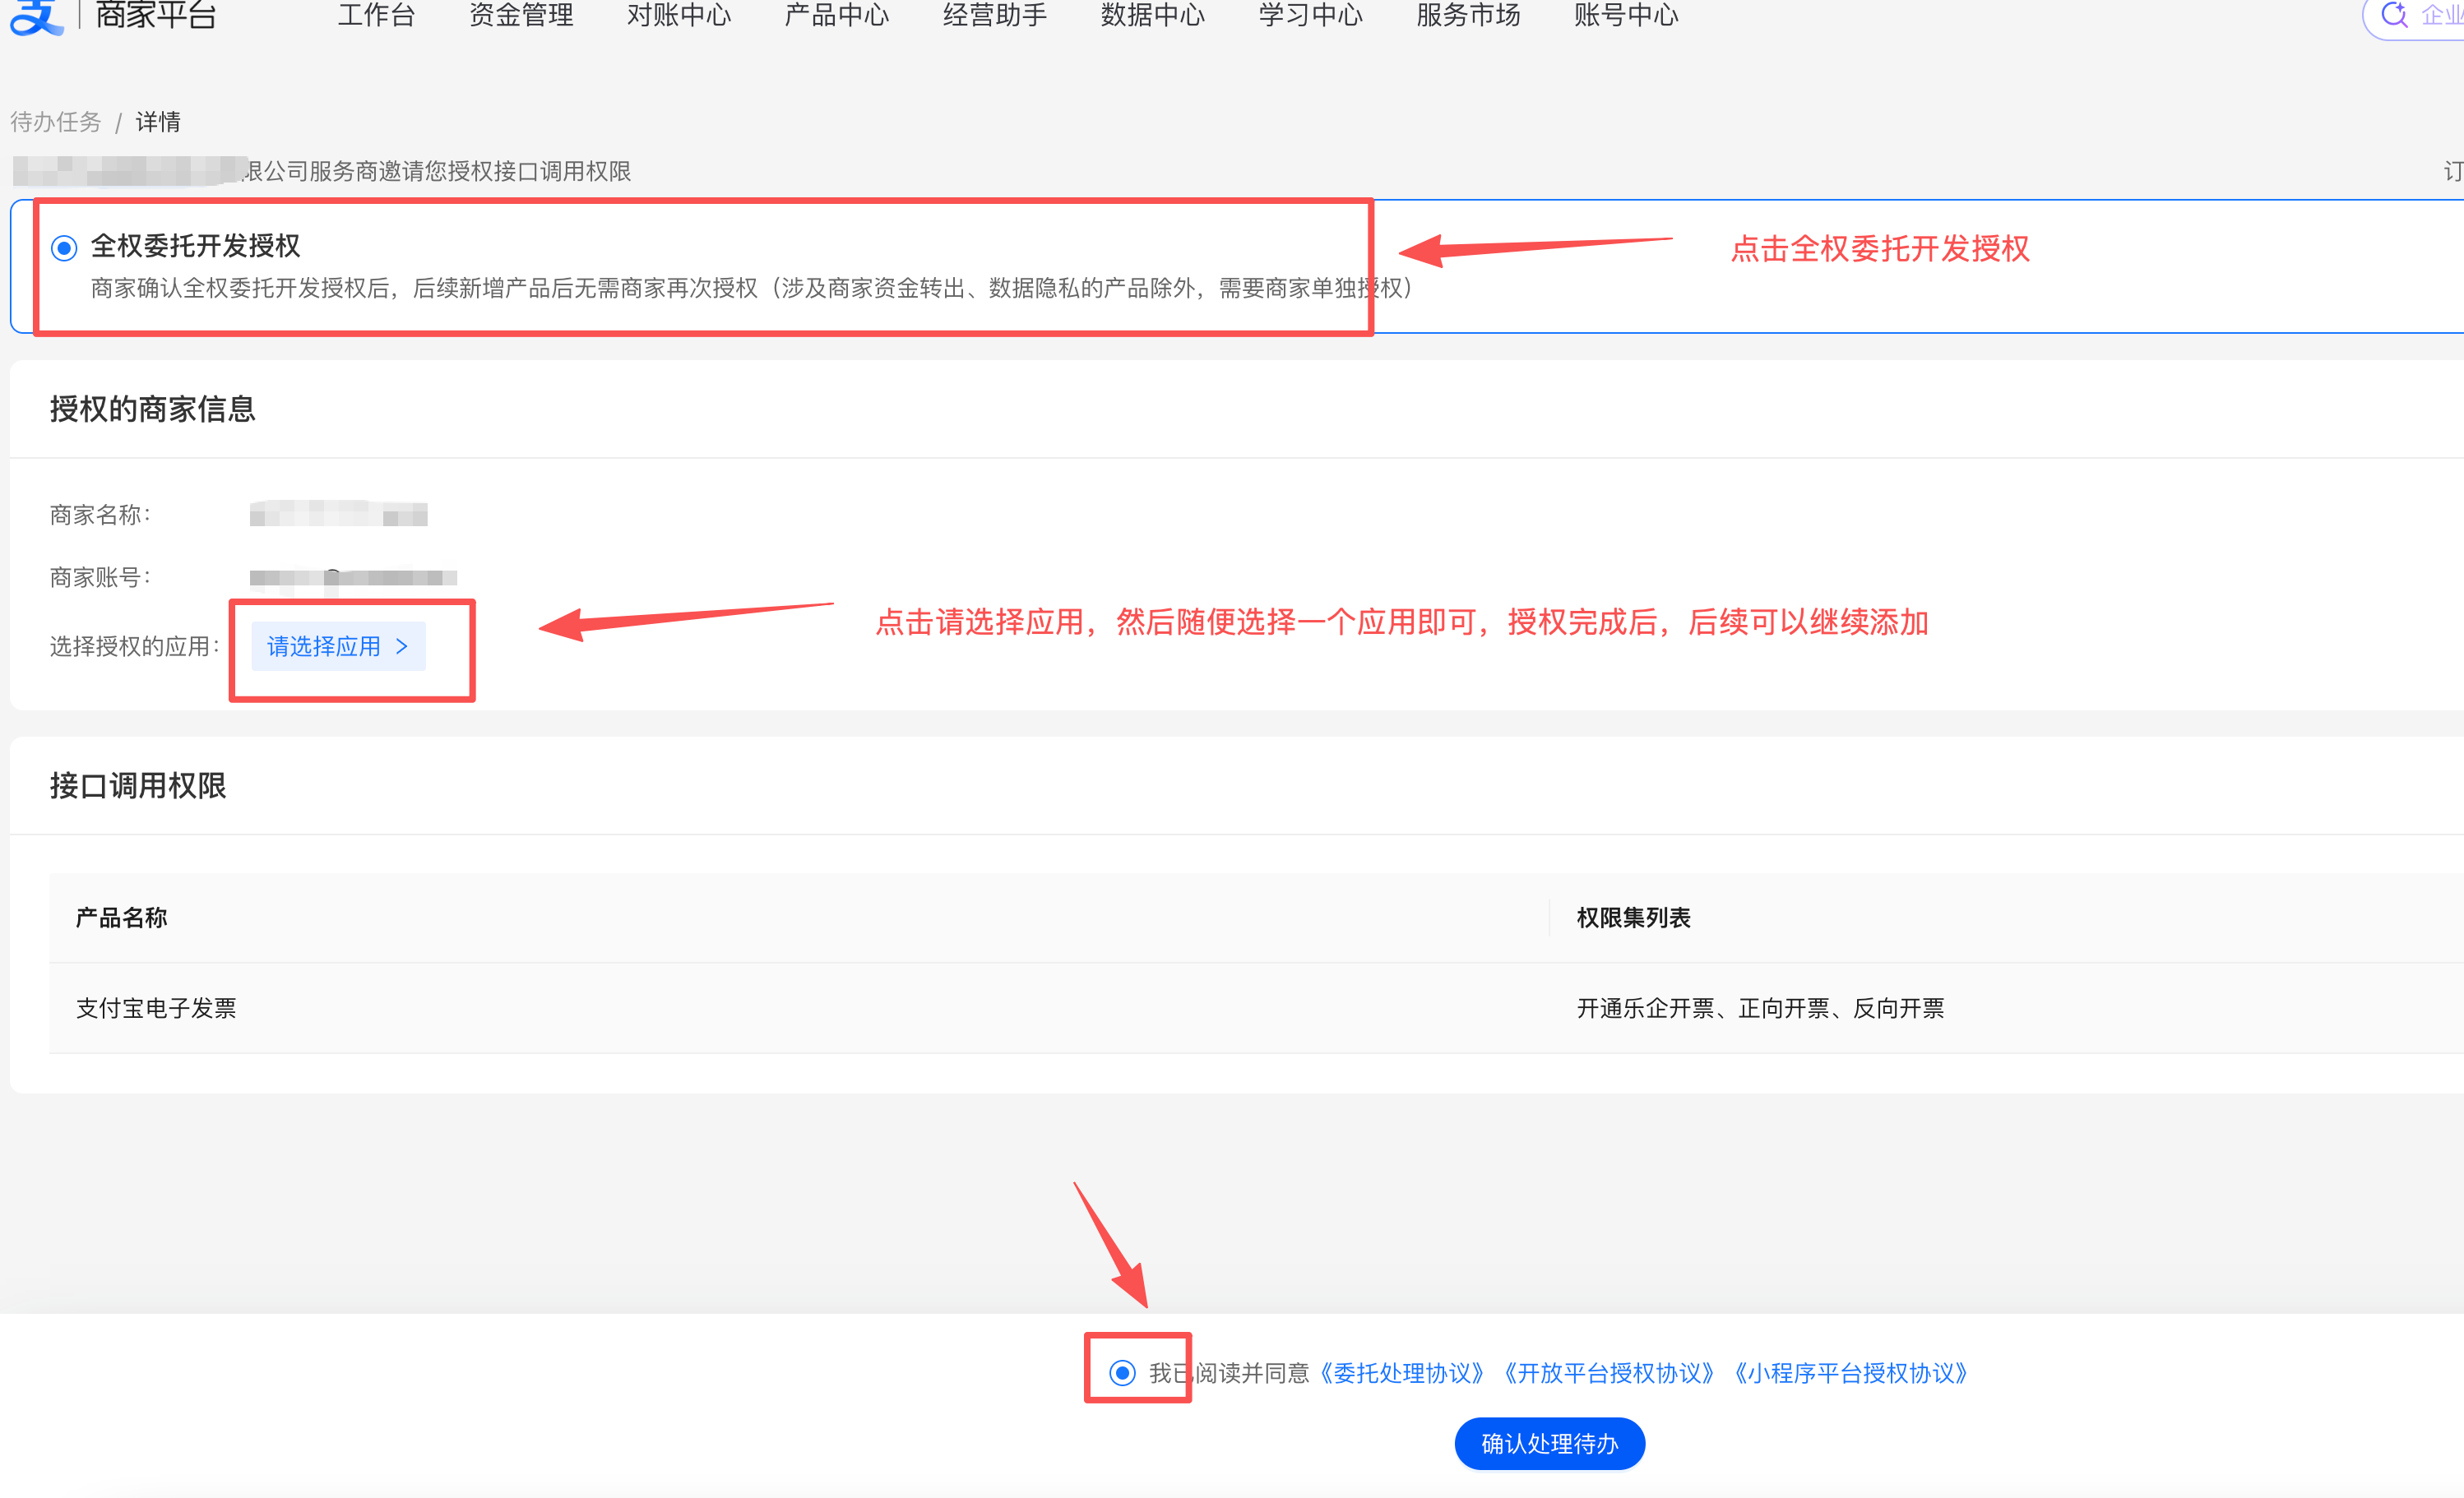The image size is (2464, 1498).
Task: Click the search magnifier icon
Action: [2394, 14]
